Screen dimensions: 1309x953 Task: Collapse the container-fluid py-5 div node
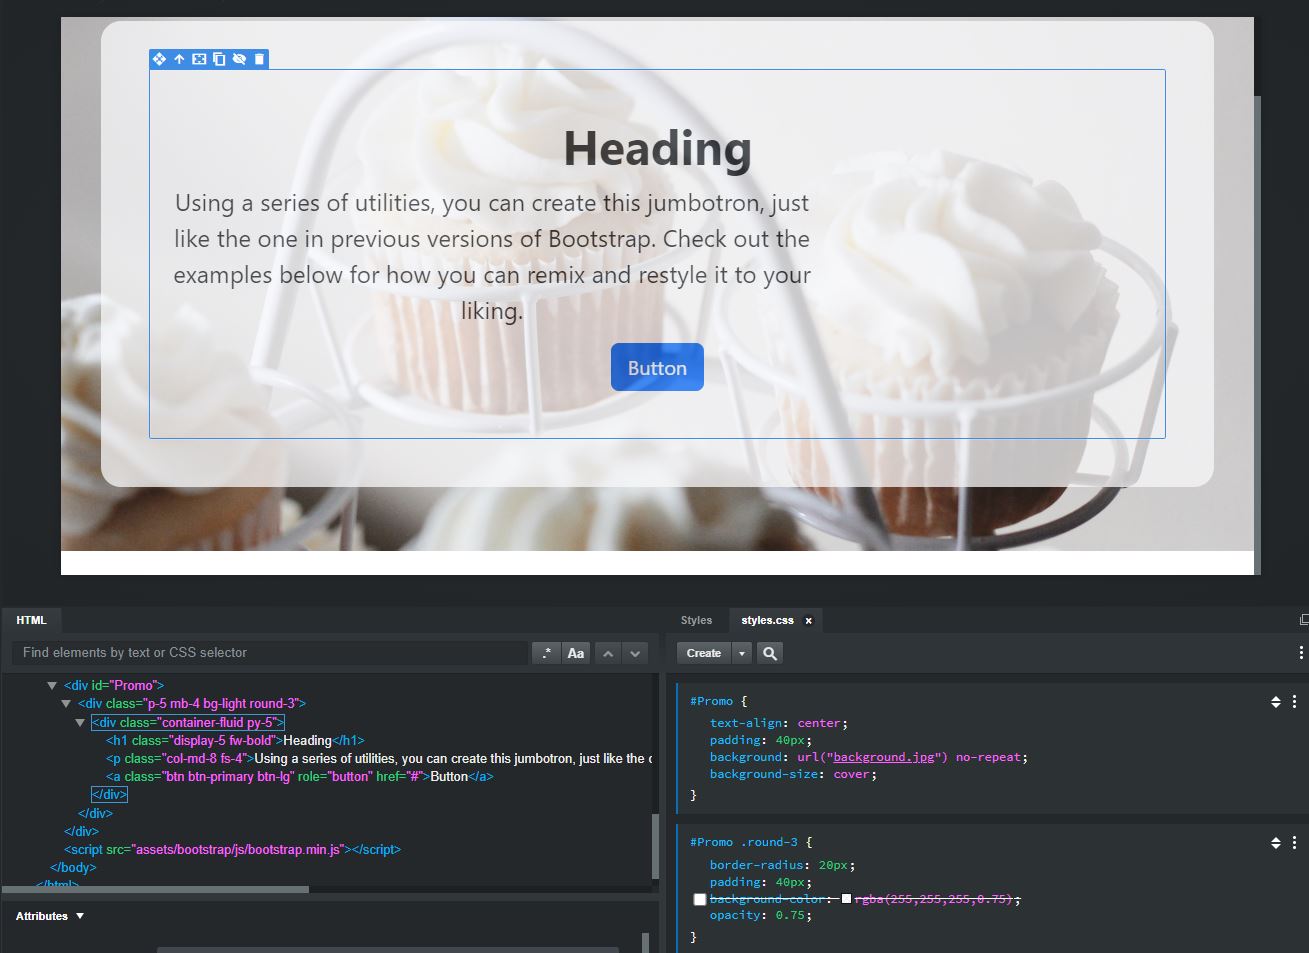[80, 722]
